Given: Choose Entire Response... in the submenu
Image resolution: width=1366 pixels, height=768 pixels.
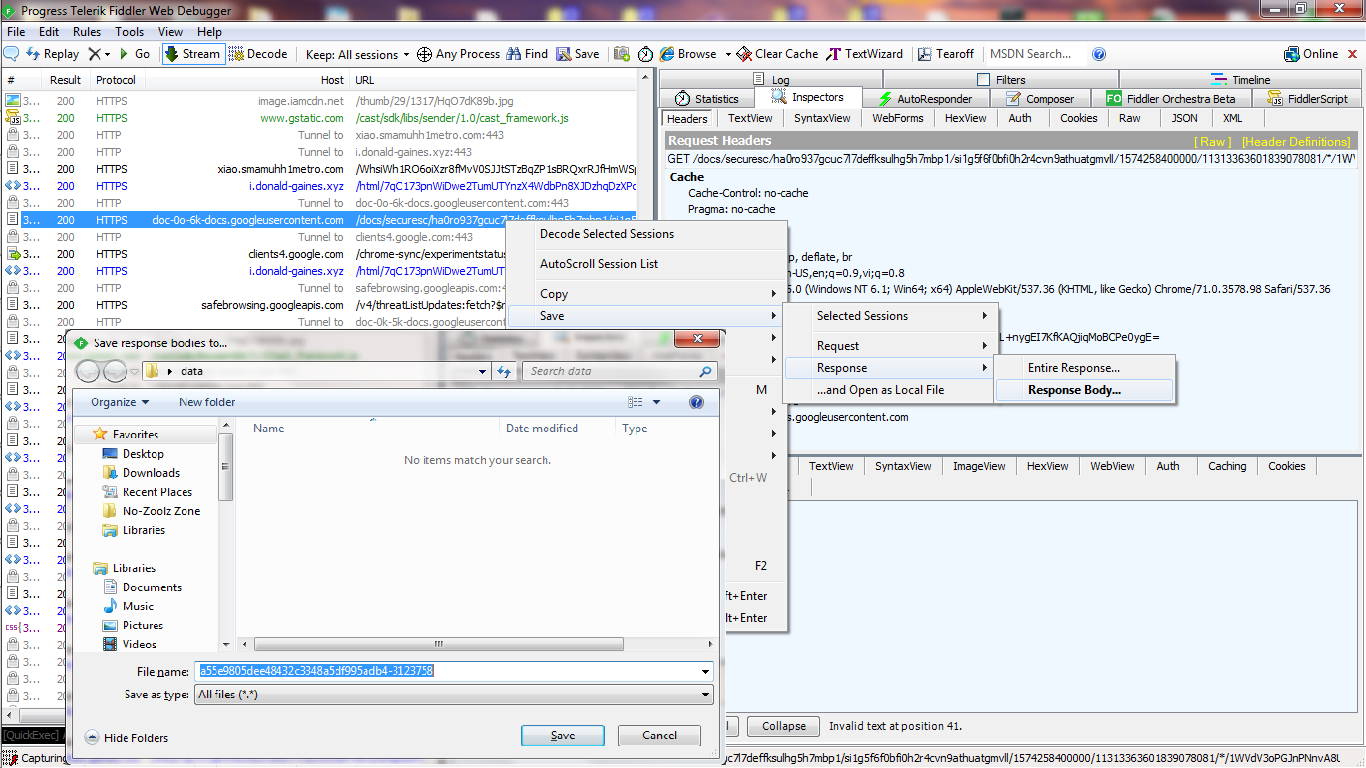Looking at the screenshot, I should (x=1084, y=368).
